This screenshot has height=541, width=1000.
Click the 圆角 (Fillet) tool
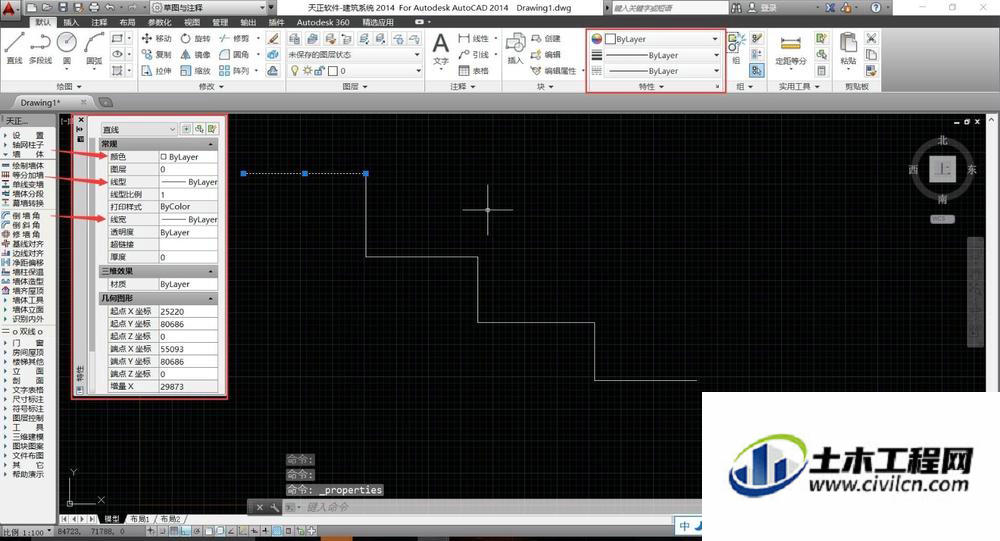[234, 54]
